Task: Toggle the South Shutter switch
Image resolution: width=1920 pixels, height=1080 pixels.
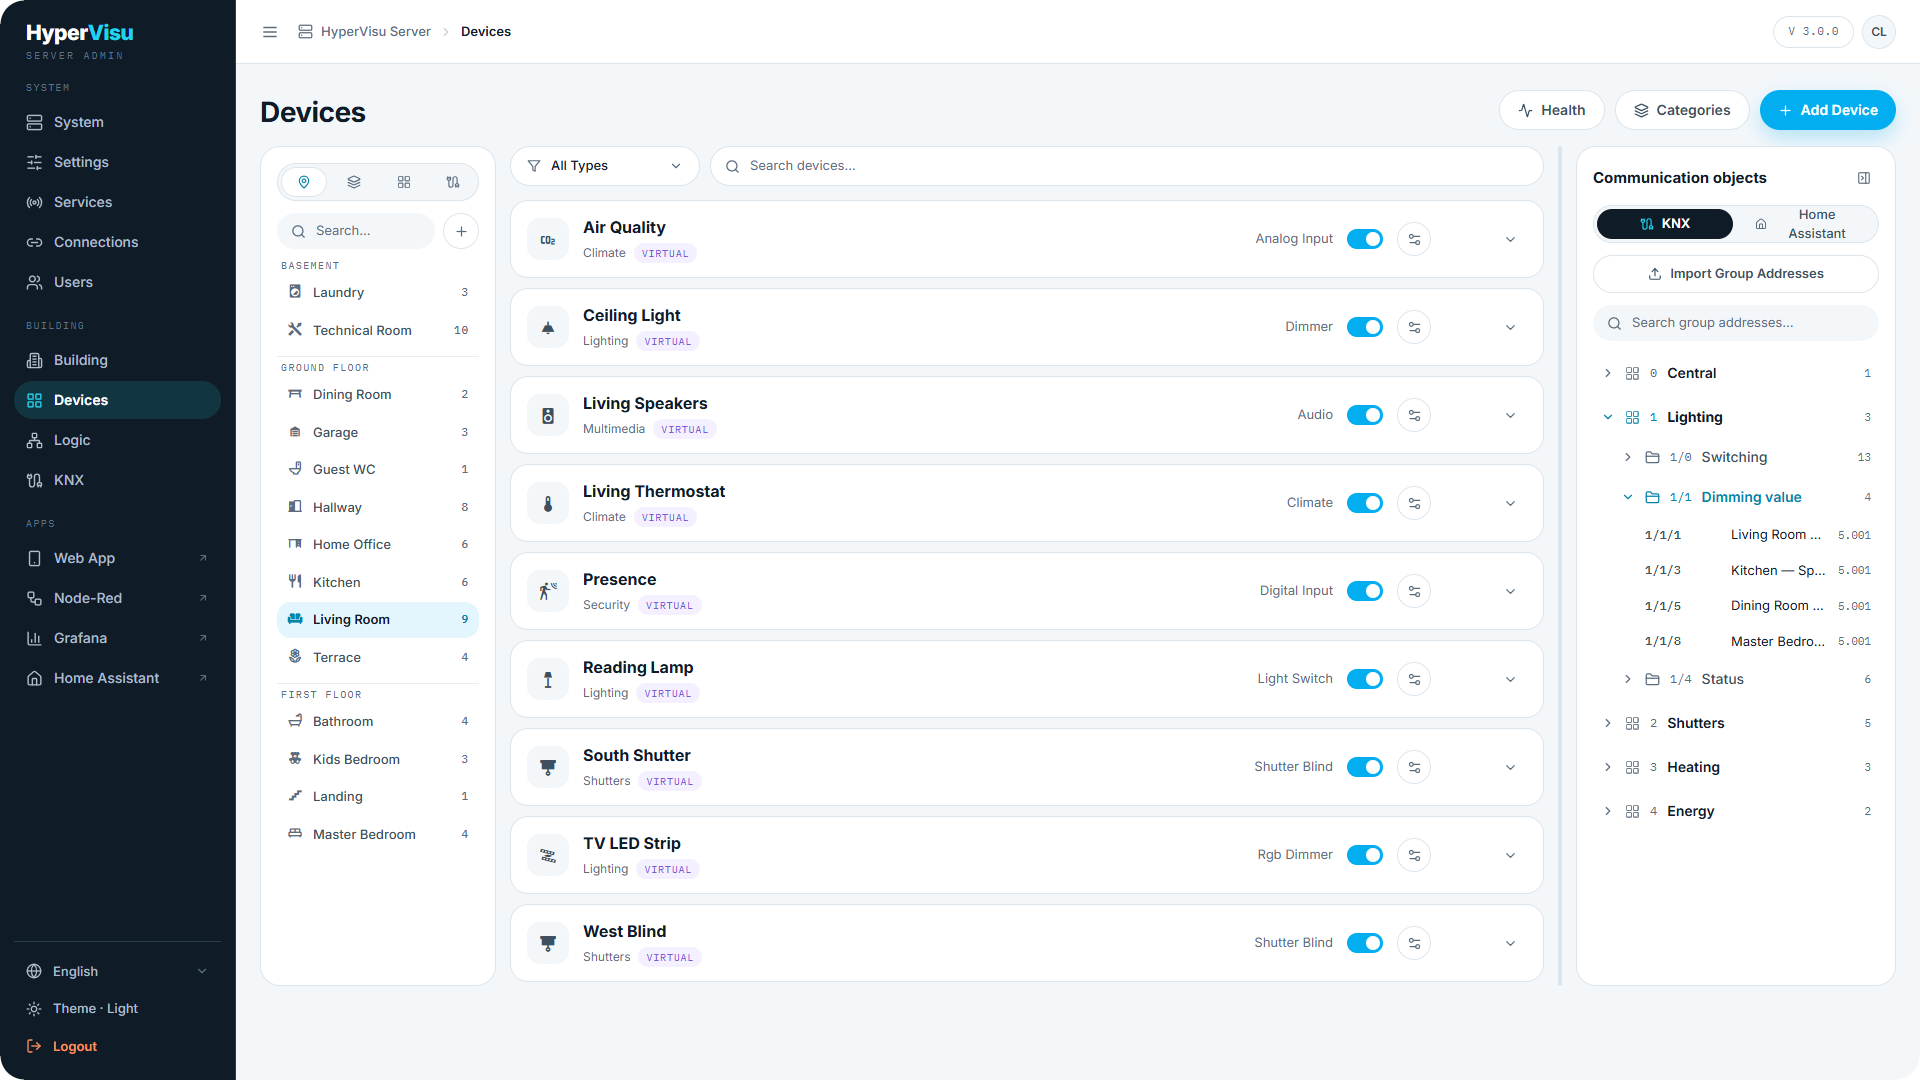Action: (1365, 767)
